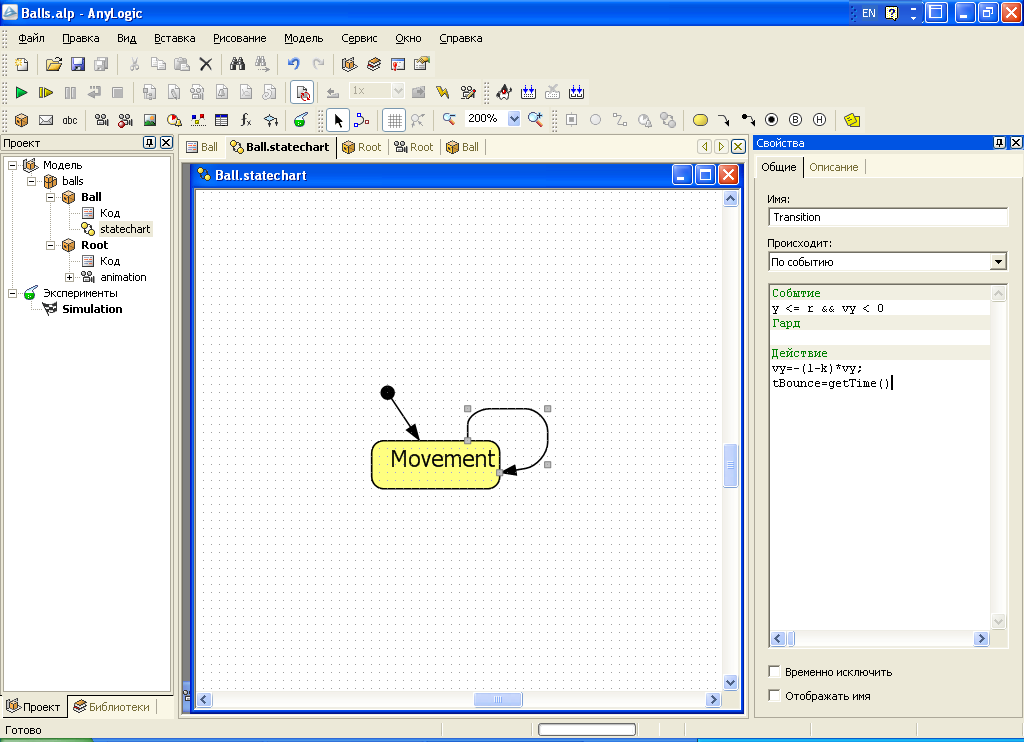Click the fx function icon
The height and width of the screenshot is (742, 1024).
pyautogui.click(x=246, y=120)
